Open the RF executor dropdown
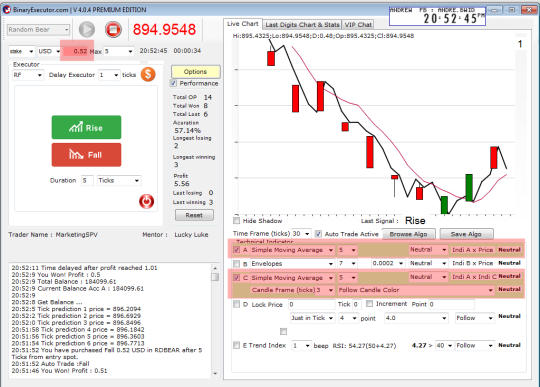Screen dimensions: 540x387 28,75
